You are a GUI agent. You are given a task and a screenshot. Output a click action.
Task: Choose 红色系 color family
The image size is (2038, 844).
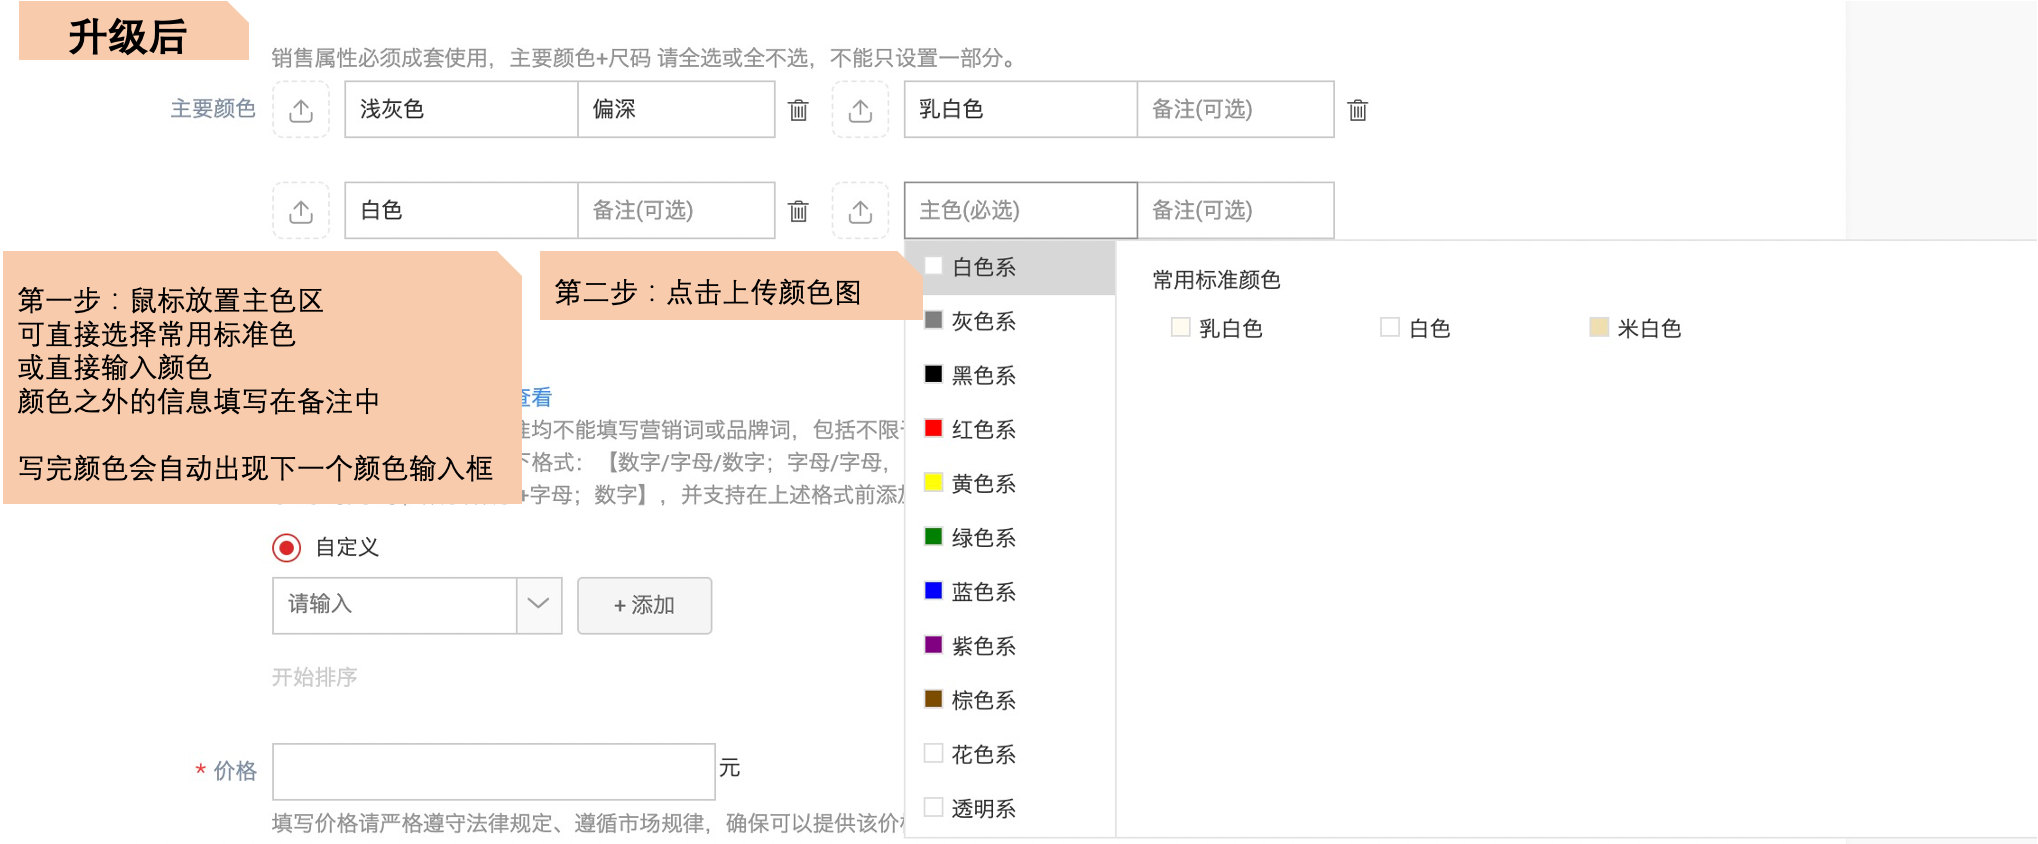pyautogui.click(x=1010, y=429)
